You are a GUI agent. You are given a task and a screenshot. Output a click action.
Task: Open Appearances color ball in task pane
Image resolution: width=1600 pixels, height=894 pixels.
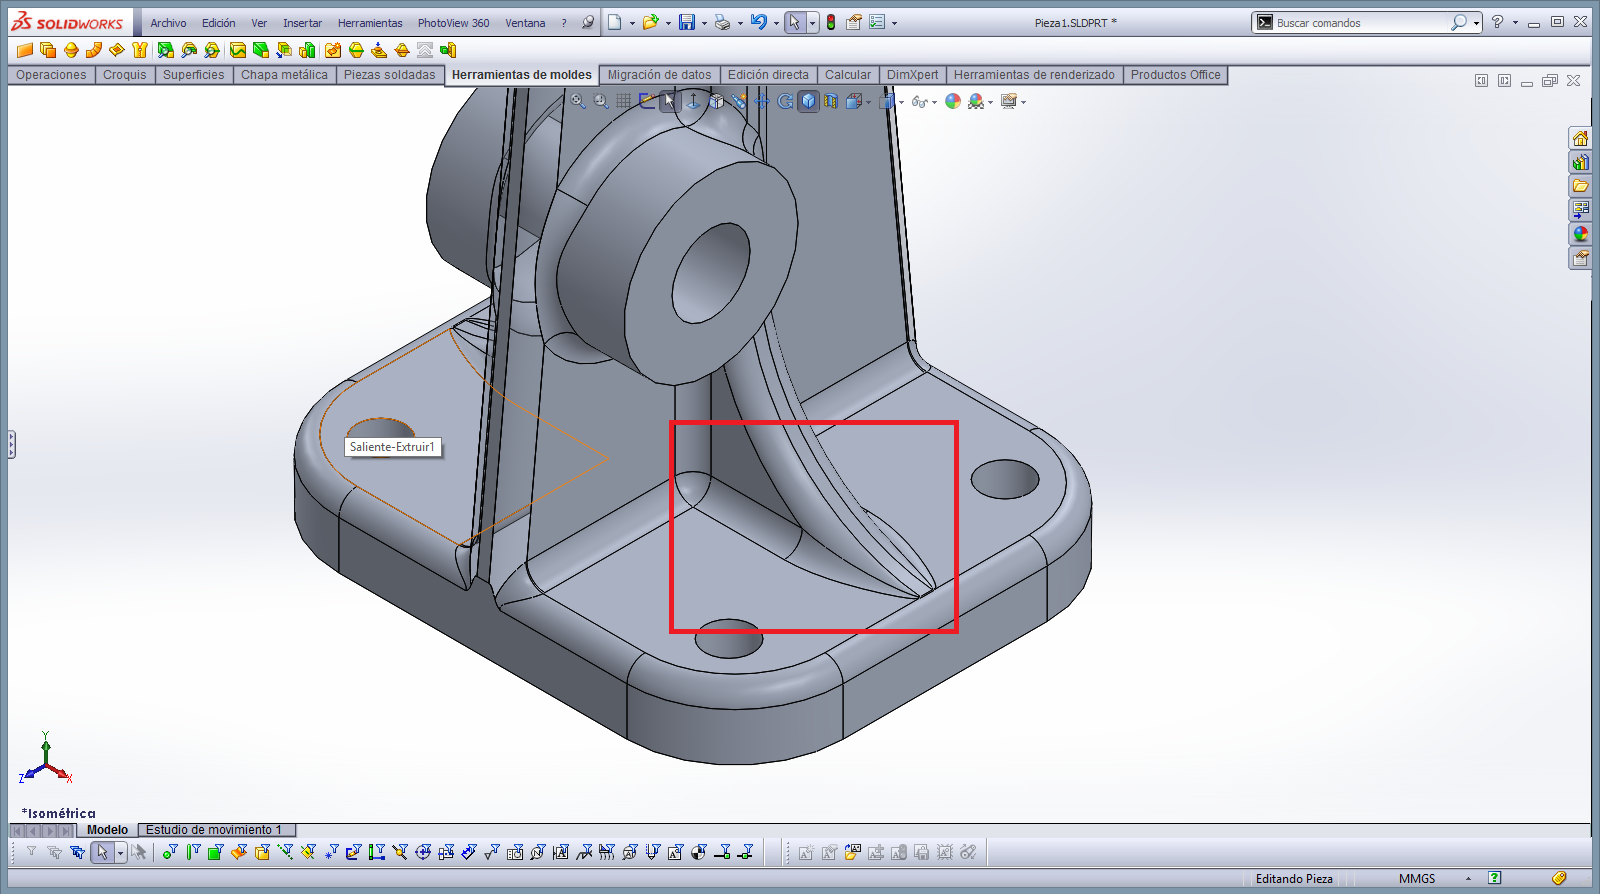tap(1580, 234)
